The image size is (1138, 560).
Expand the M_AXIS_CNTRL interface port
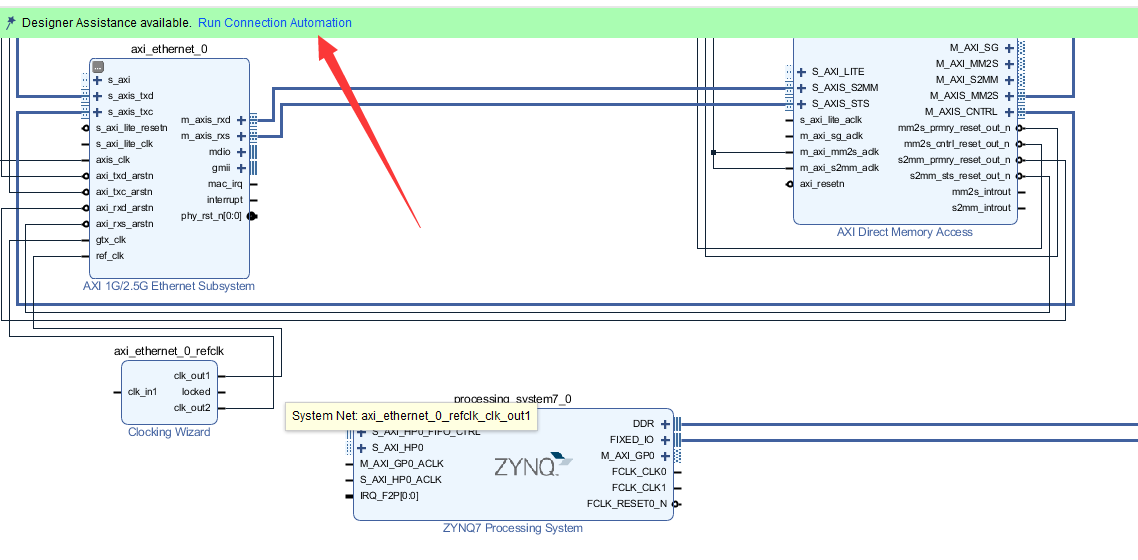click(1009, 112)
